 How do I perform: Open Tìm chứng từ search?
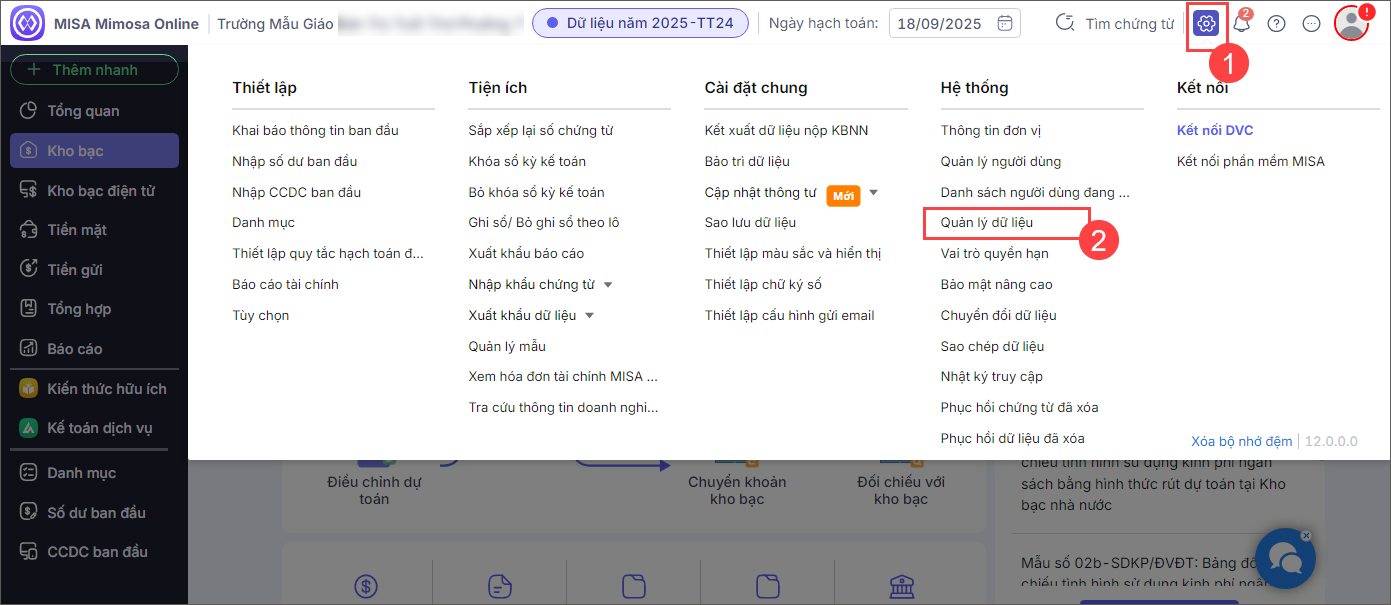click(1115, 24)
